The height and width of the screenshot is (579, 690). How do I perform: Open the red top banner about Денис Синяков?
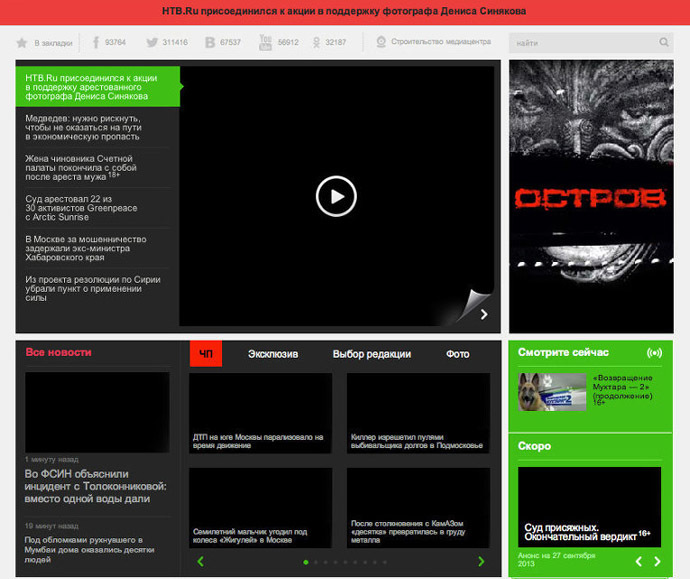point(344,11)
